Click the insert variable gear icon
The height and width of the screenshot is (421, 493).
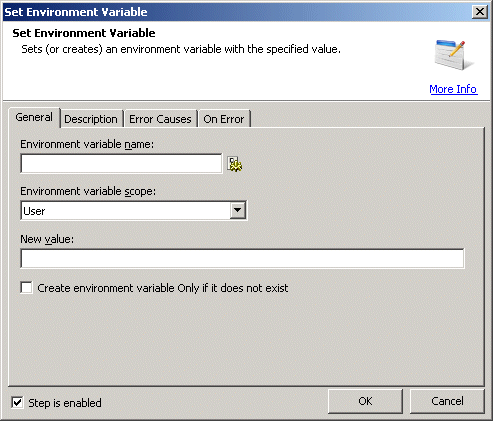pos(235,164)
